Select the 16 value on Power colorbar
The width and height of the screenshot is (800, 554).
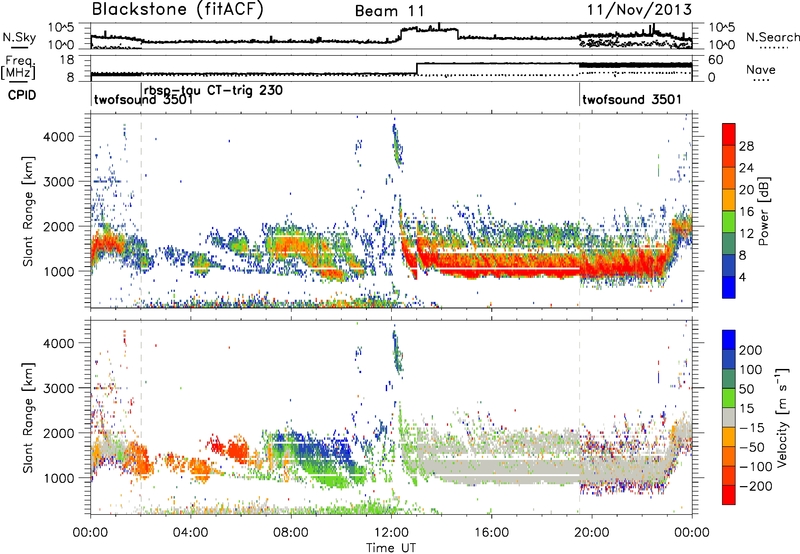tap(746, 212)
